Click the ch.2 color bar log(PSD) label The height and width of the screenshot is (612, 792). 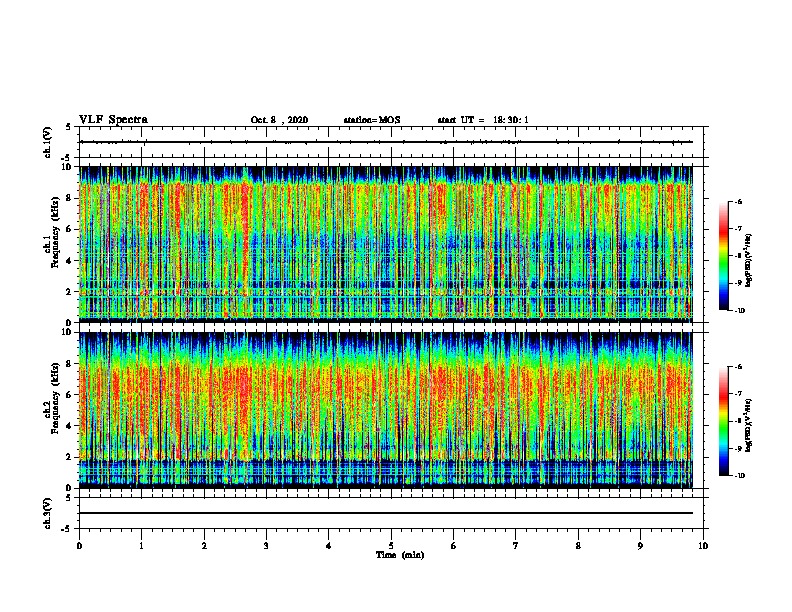tap(749, 425)
